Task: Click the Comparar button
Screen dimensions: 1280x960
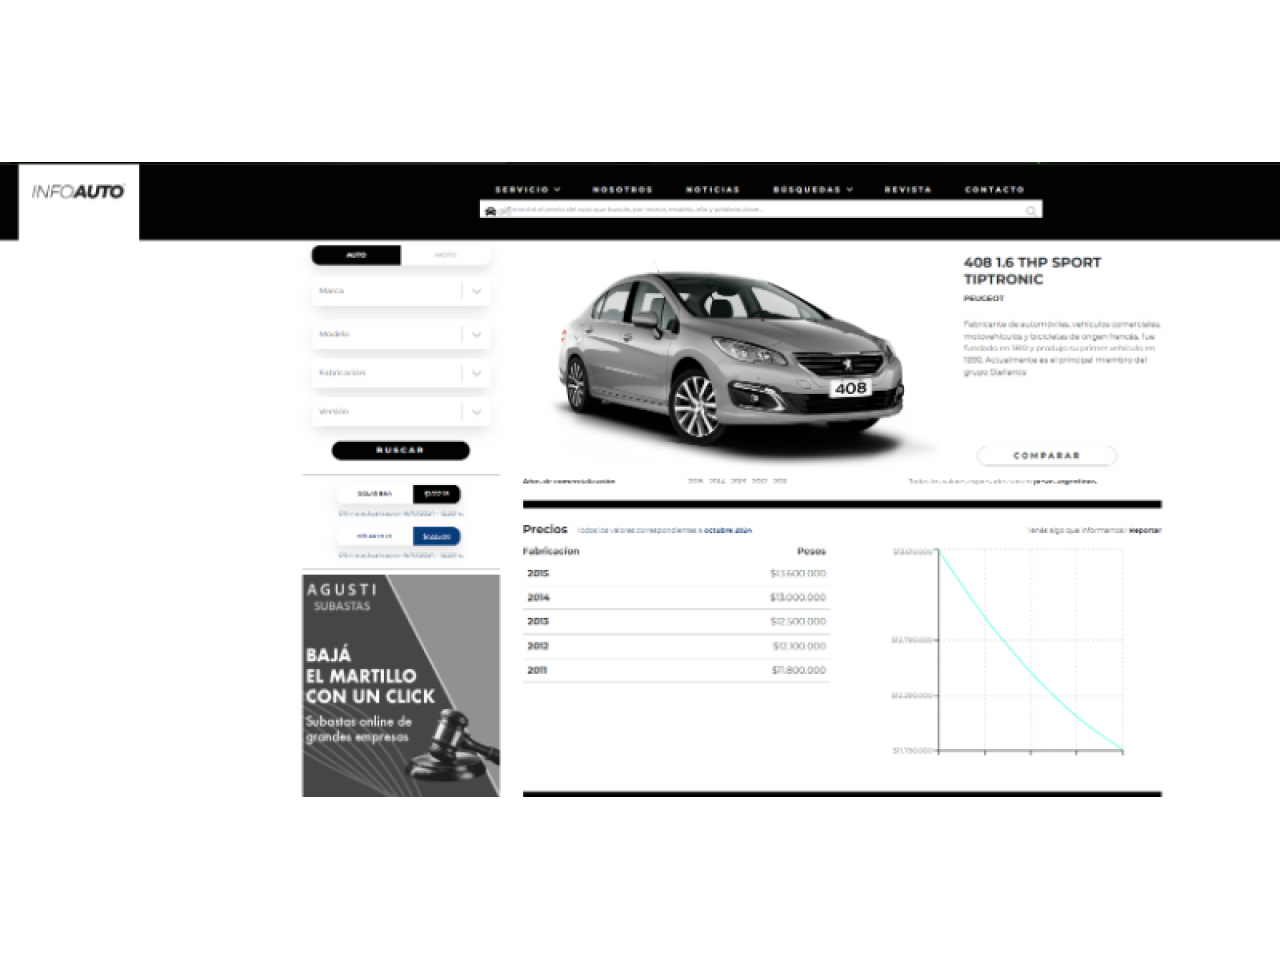Action: point(1046,455)
